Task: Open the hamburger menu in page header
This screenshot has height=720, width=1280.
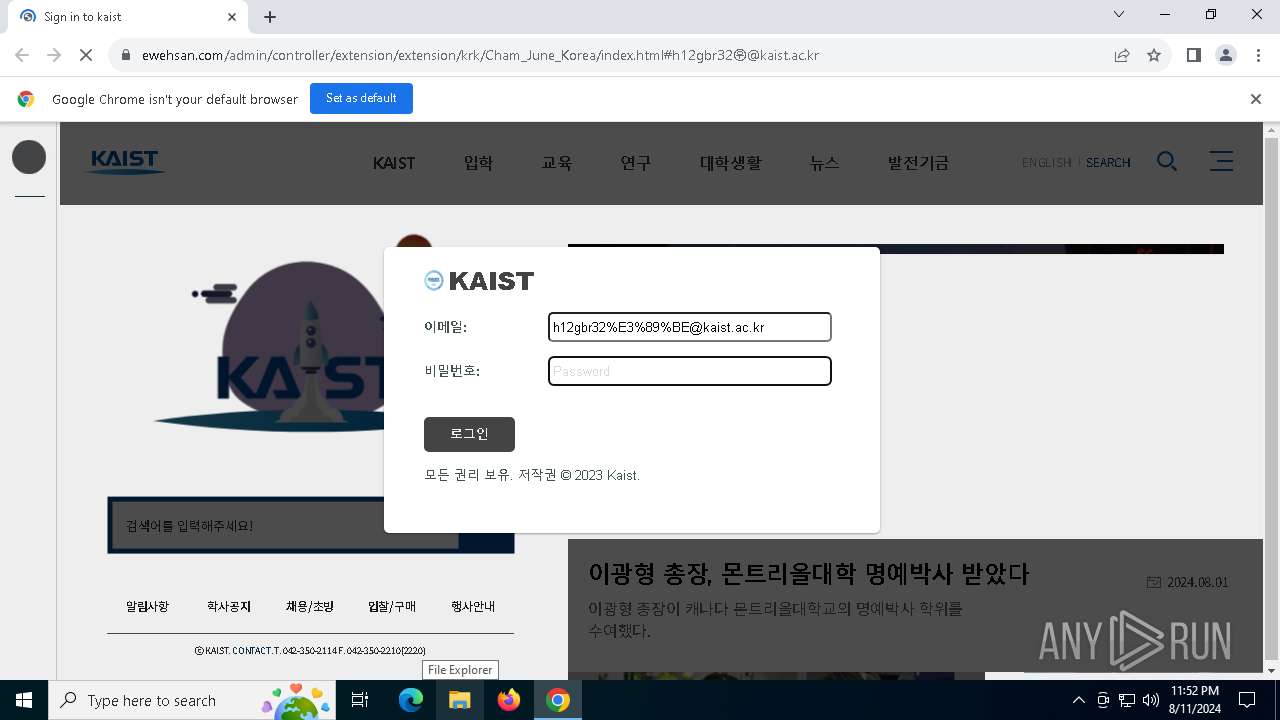Action: 1221,161
